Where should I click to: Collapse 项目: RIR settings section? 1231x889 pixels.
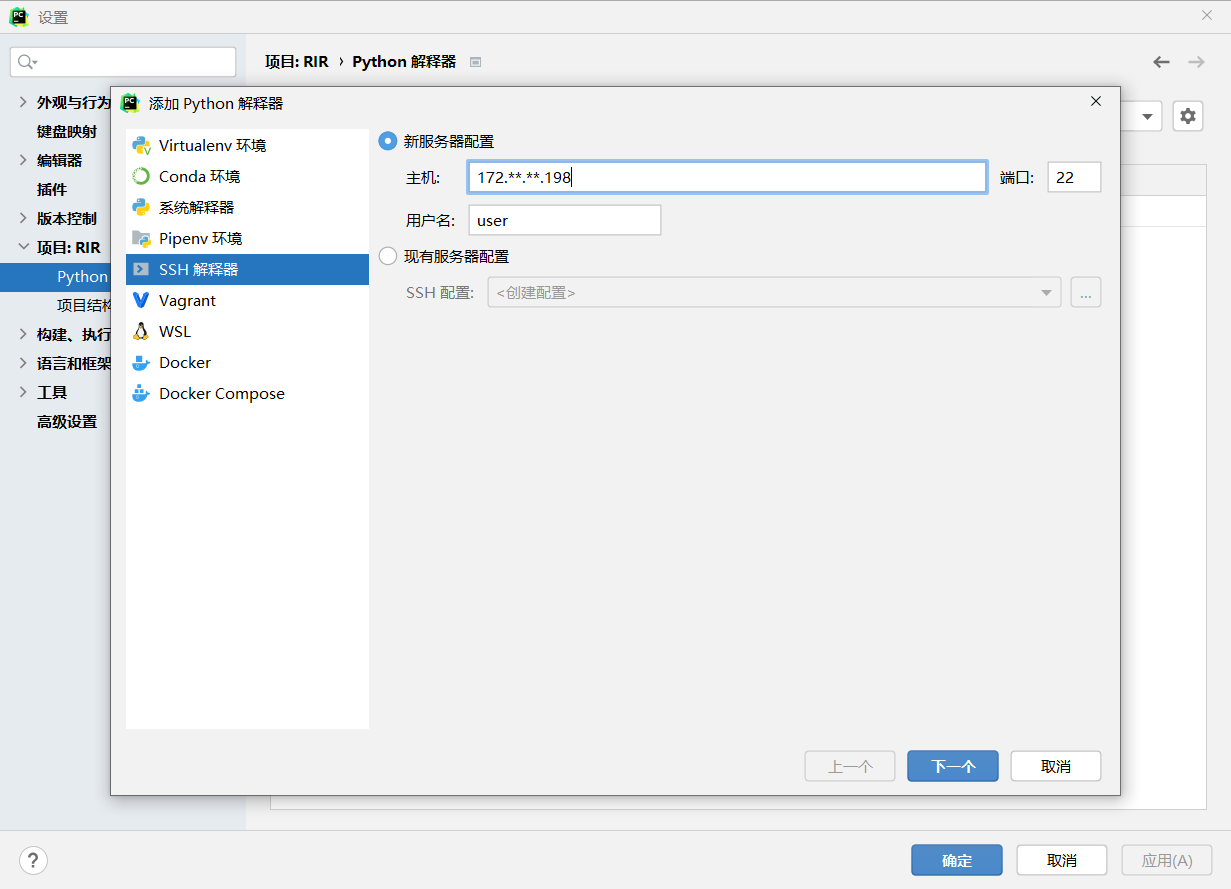click(x=23, y=247)
